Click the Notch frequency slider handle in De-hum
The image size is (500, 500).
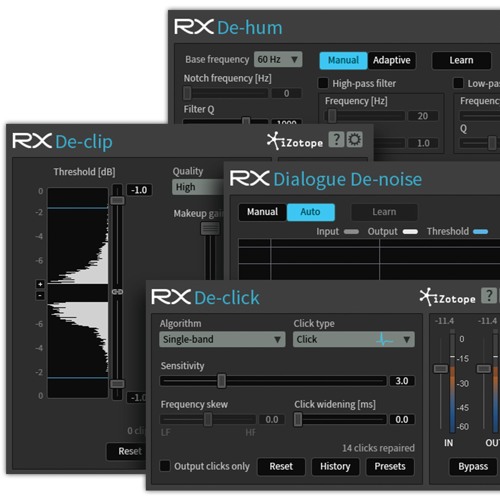coord(187,93)
